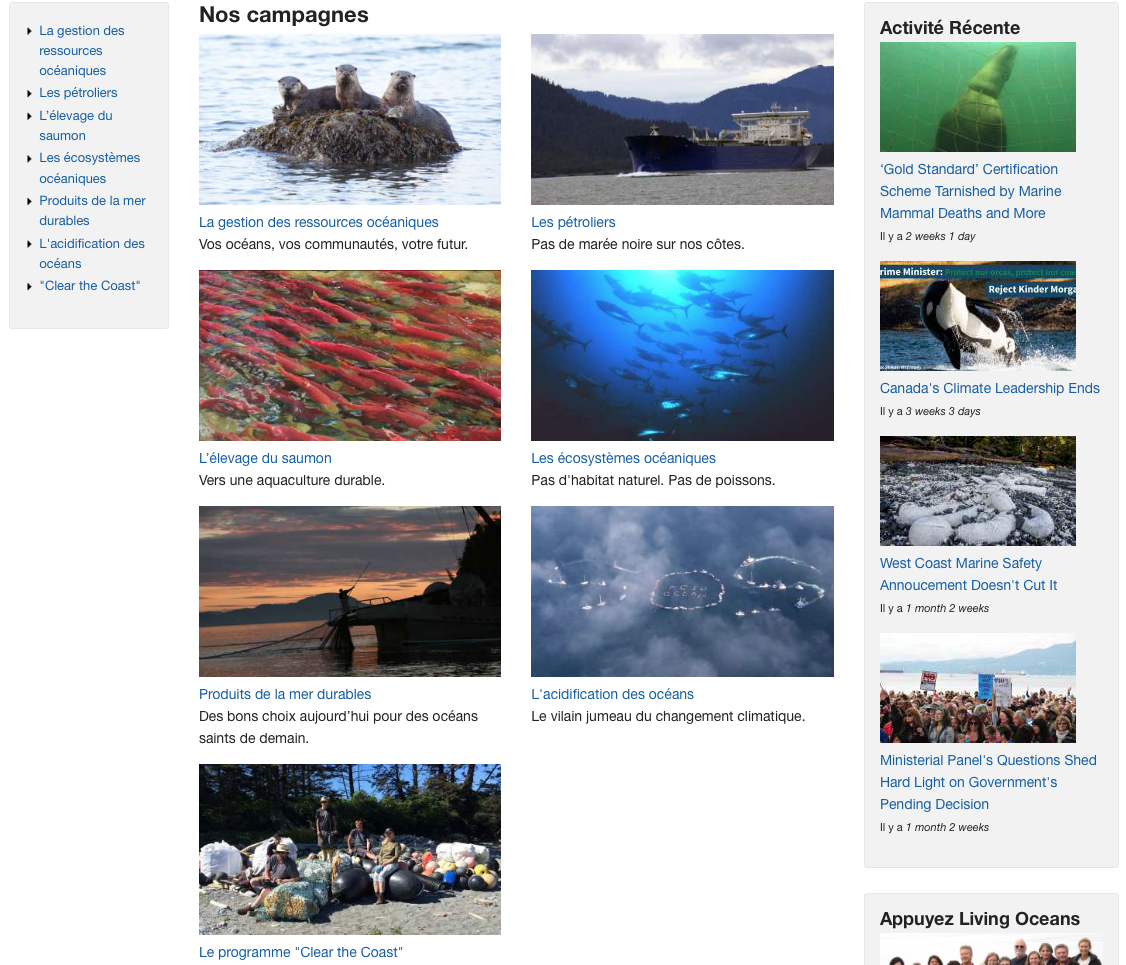The height and width of the screenshot is (965, 1126).
Task: Click the otters on rock campaign image
Action: [350, 119]
